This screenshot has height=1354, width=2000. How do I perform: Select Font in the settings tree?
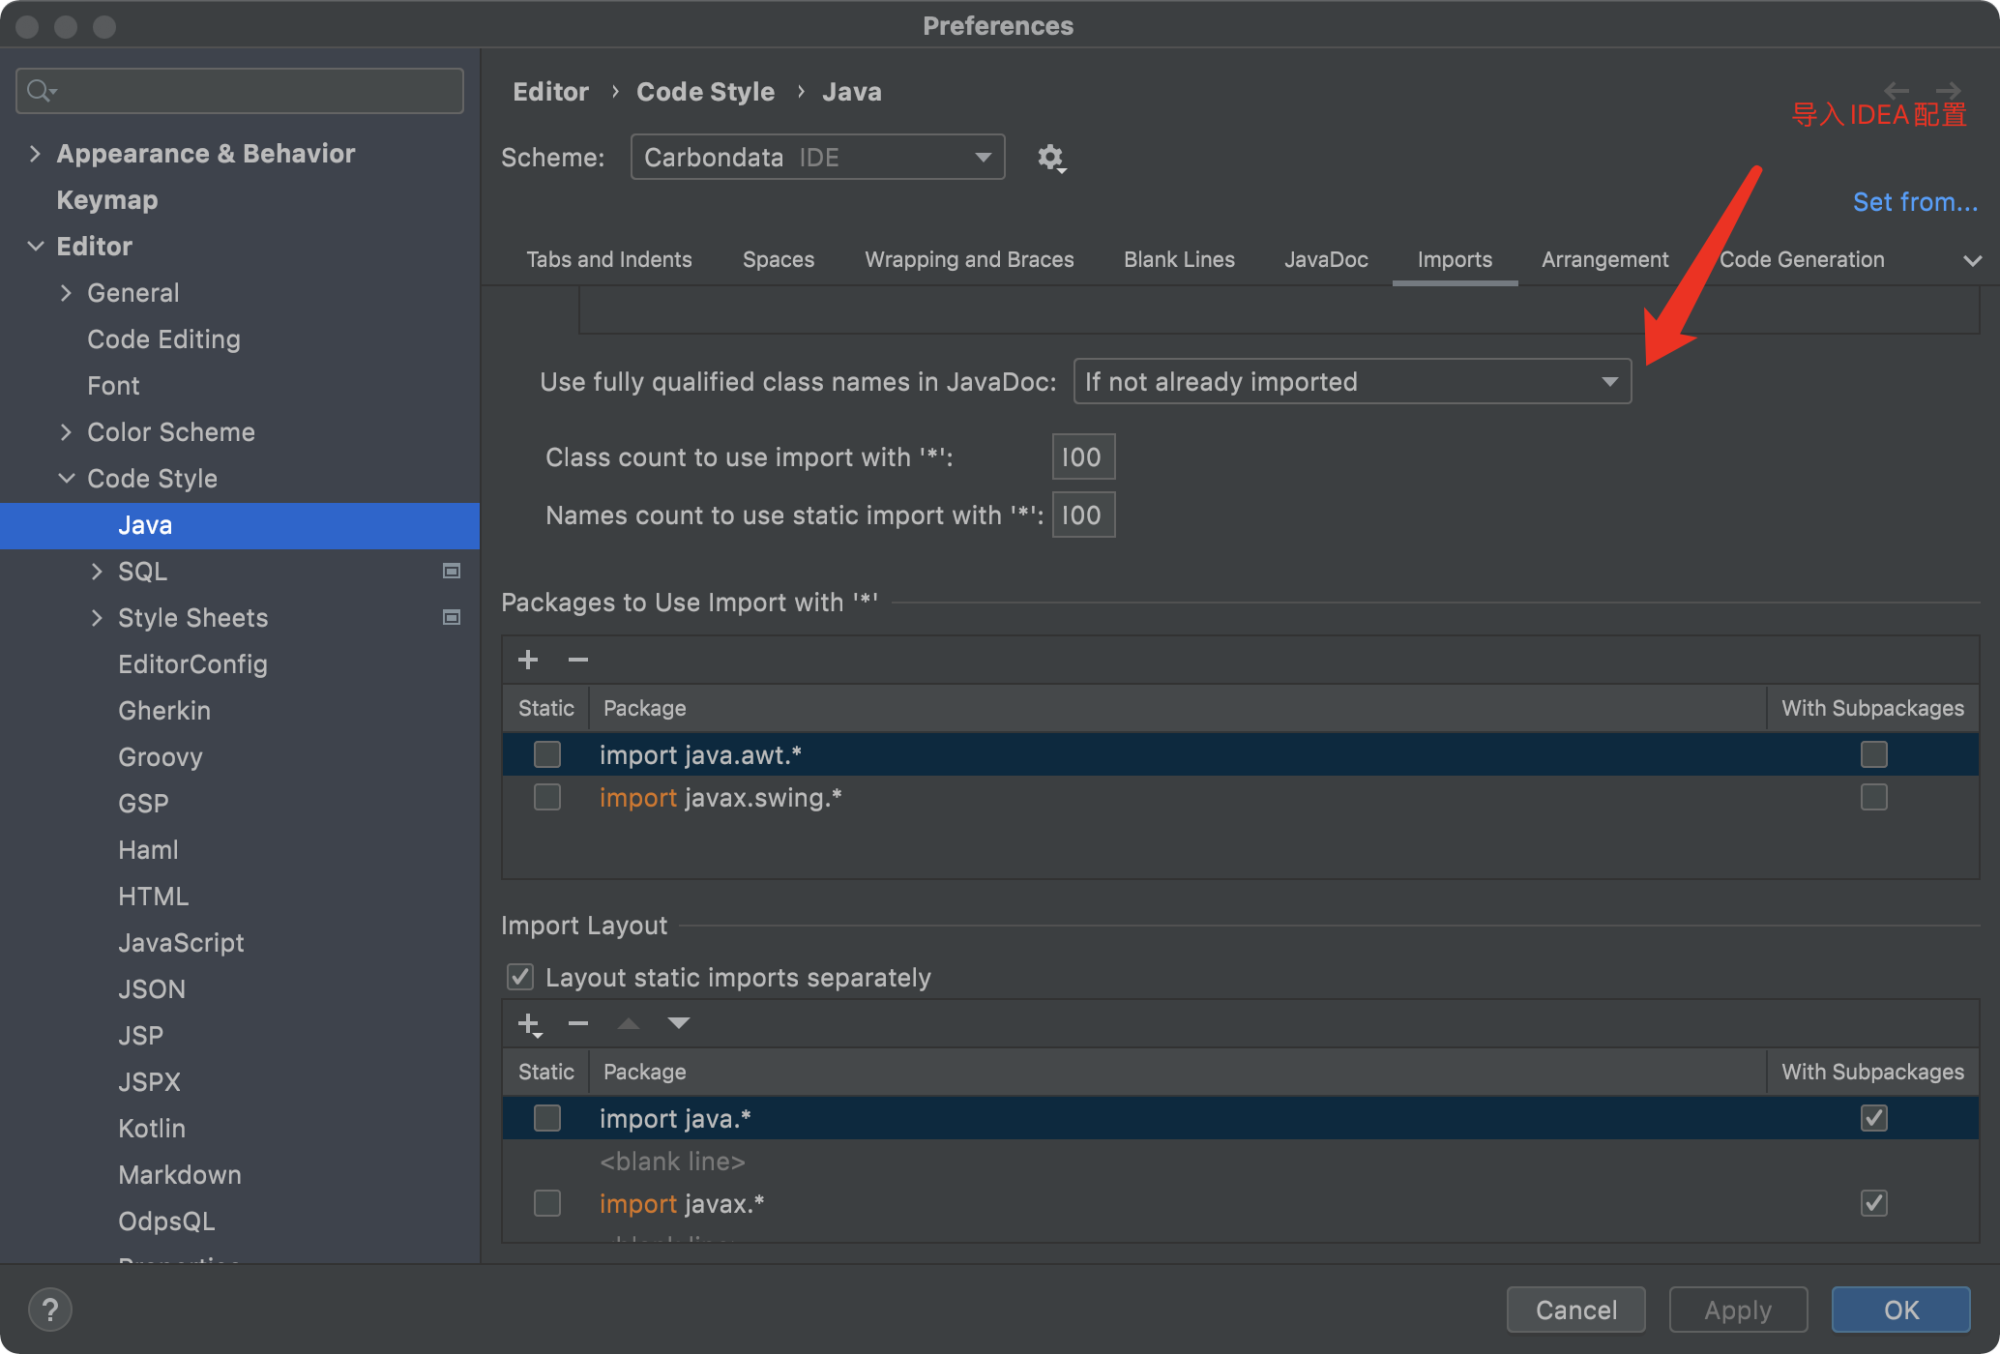pos(113,386)
